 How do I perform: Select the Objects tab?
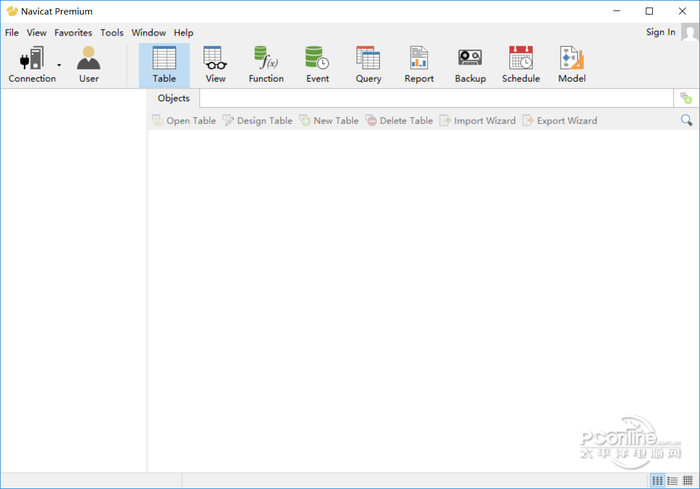(x=174, y=98)
